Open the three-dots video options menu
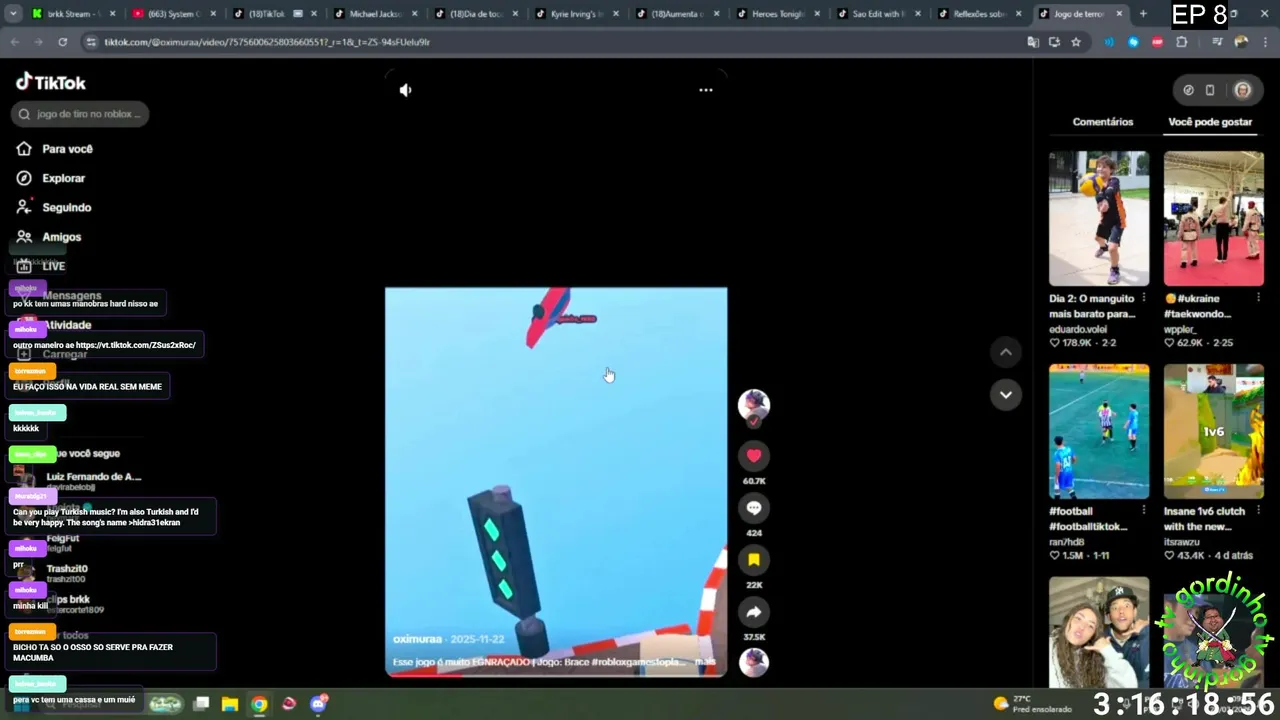The image size is (1280, 720). [706, 90]
